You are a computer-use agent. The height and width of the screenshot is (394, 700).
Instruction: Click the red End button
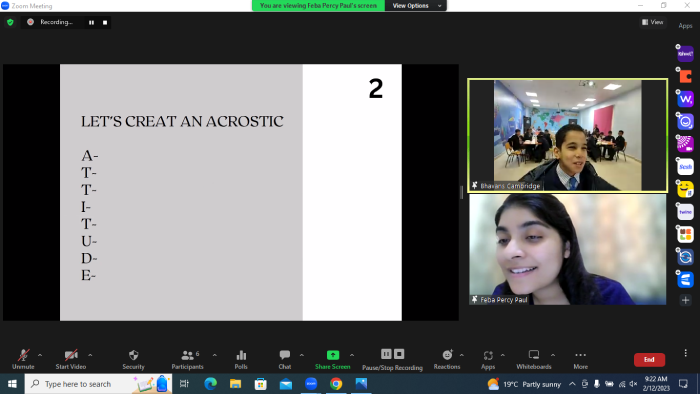[x=649, y=360]
